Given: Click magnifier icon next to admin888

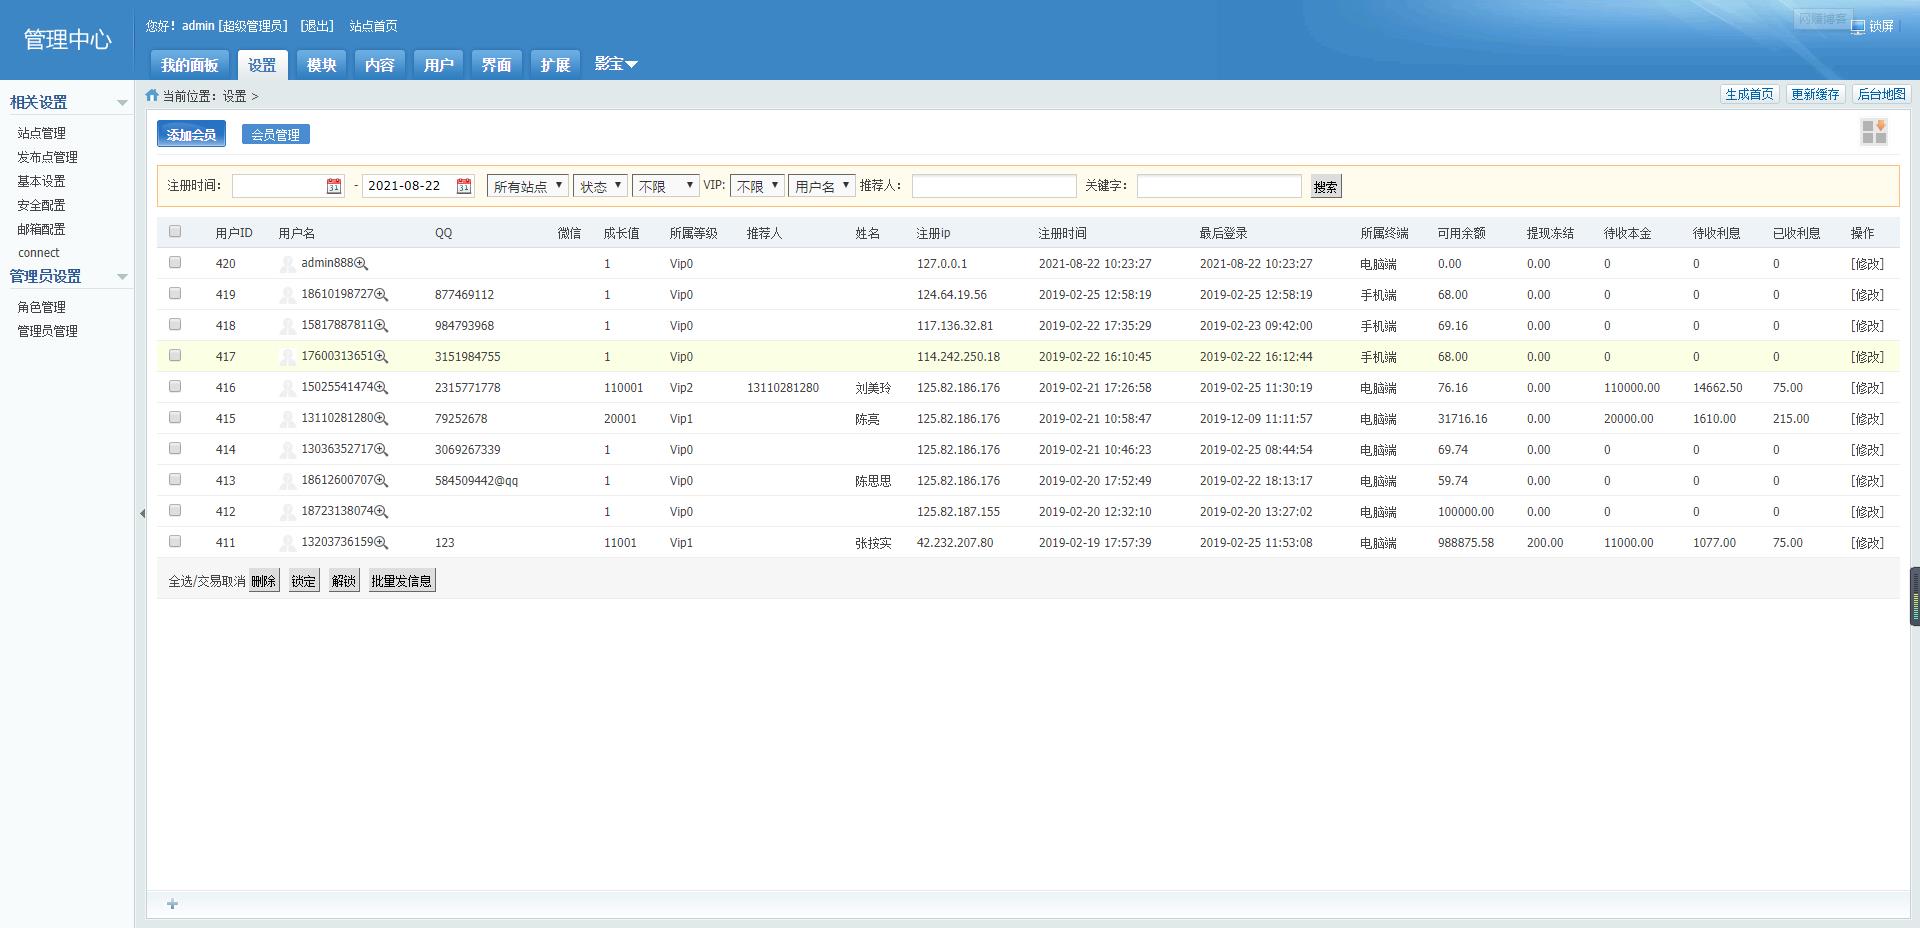Looking at the screenshot, I should (x=362, y=264).
